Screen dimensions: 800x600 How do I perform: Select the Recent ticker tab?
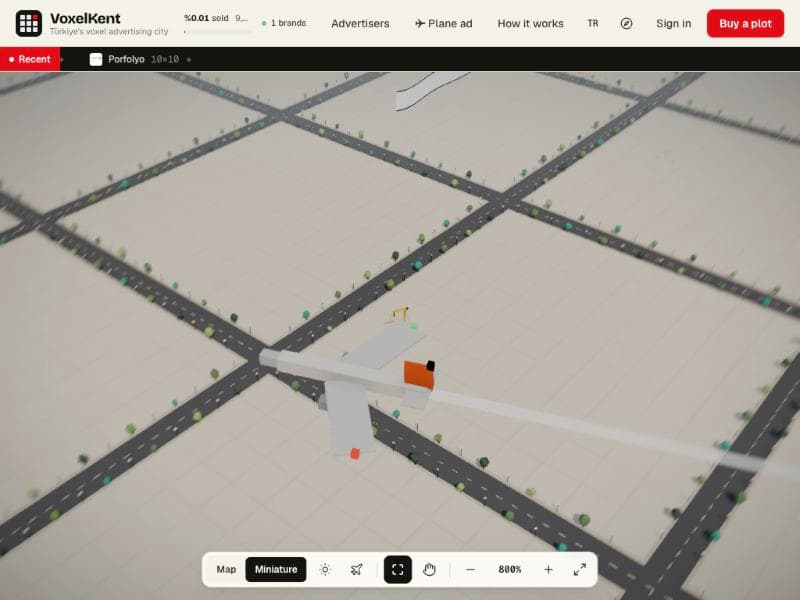tap(30, 59)
